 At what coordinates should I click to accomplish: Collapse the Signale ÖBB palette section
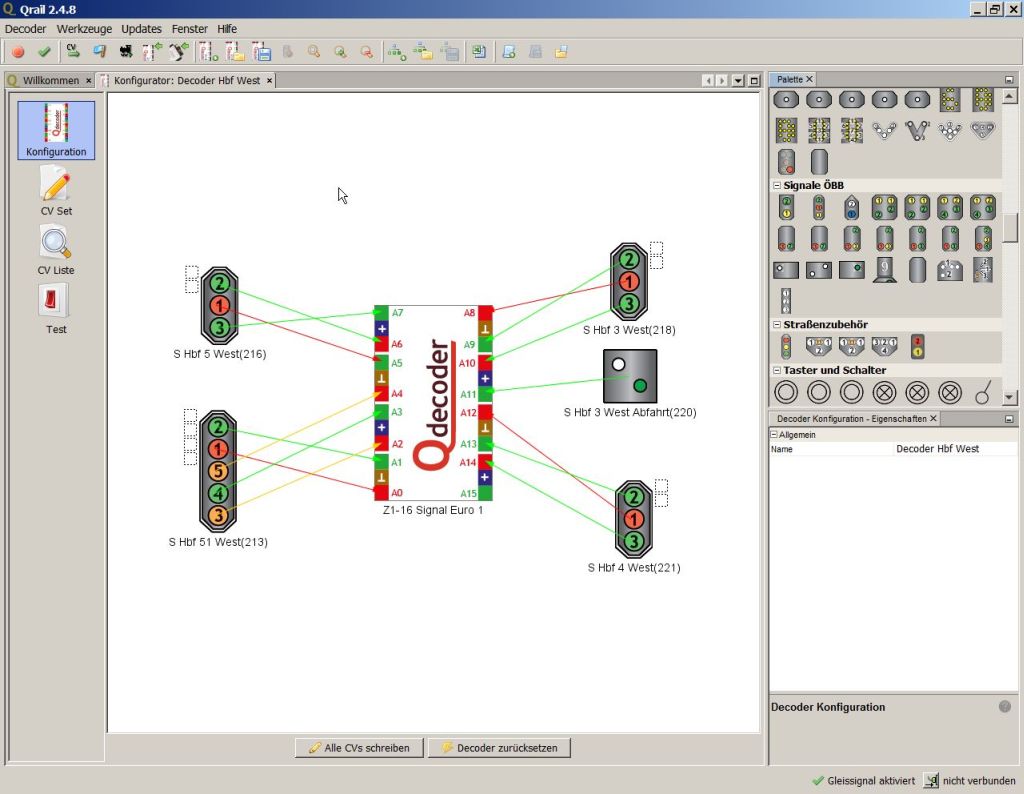pyautogui.click(x=776, y=186)
